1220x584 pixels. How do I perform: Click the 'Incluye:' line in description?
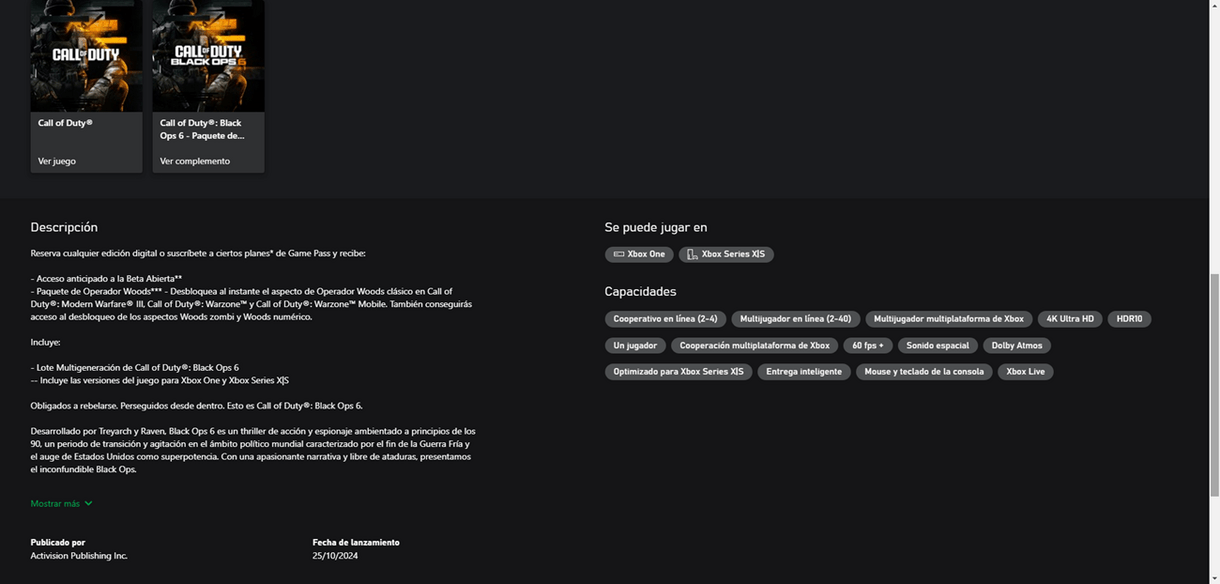point(46,342)
